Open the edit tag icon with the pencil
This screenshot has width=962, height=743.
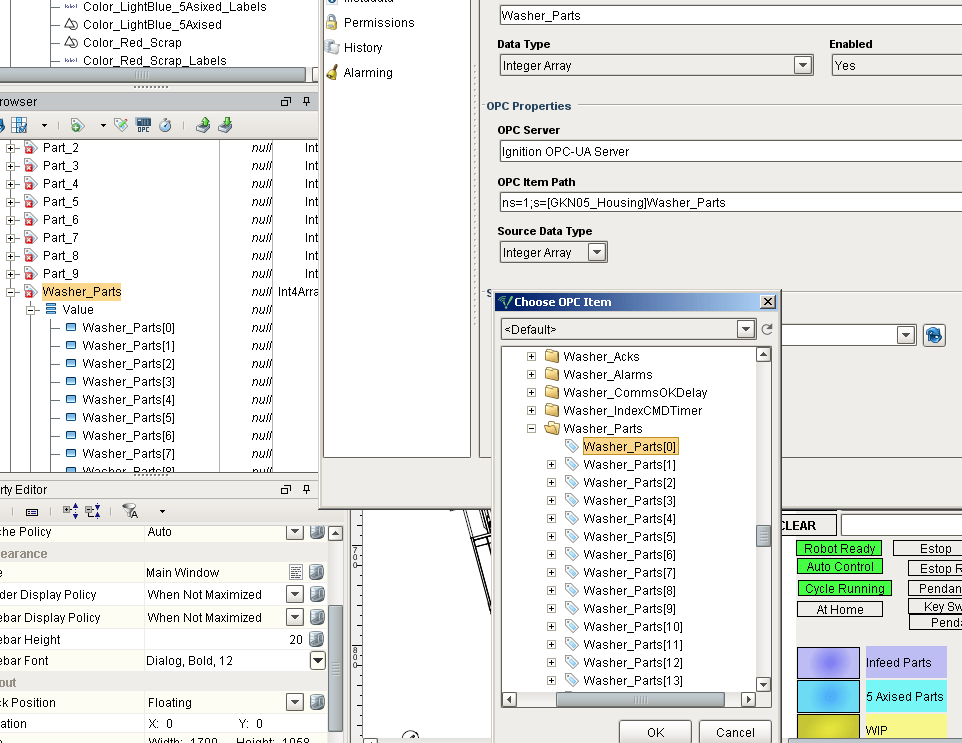pyautogui.click(x=122, y=124)
